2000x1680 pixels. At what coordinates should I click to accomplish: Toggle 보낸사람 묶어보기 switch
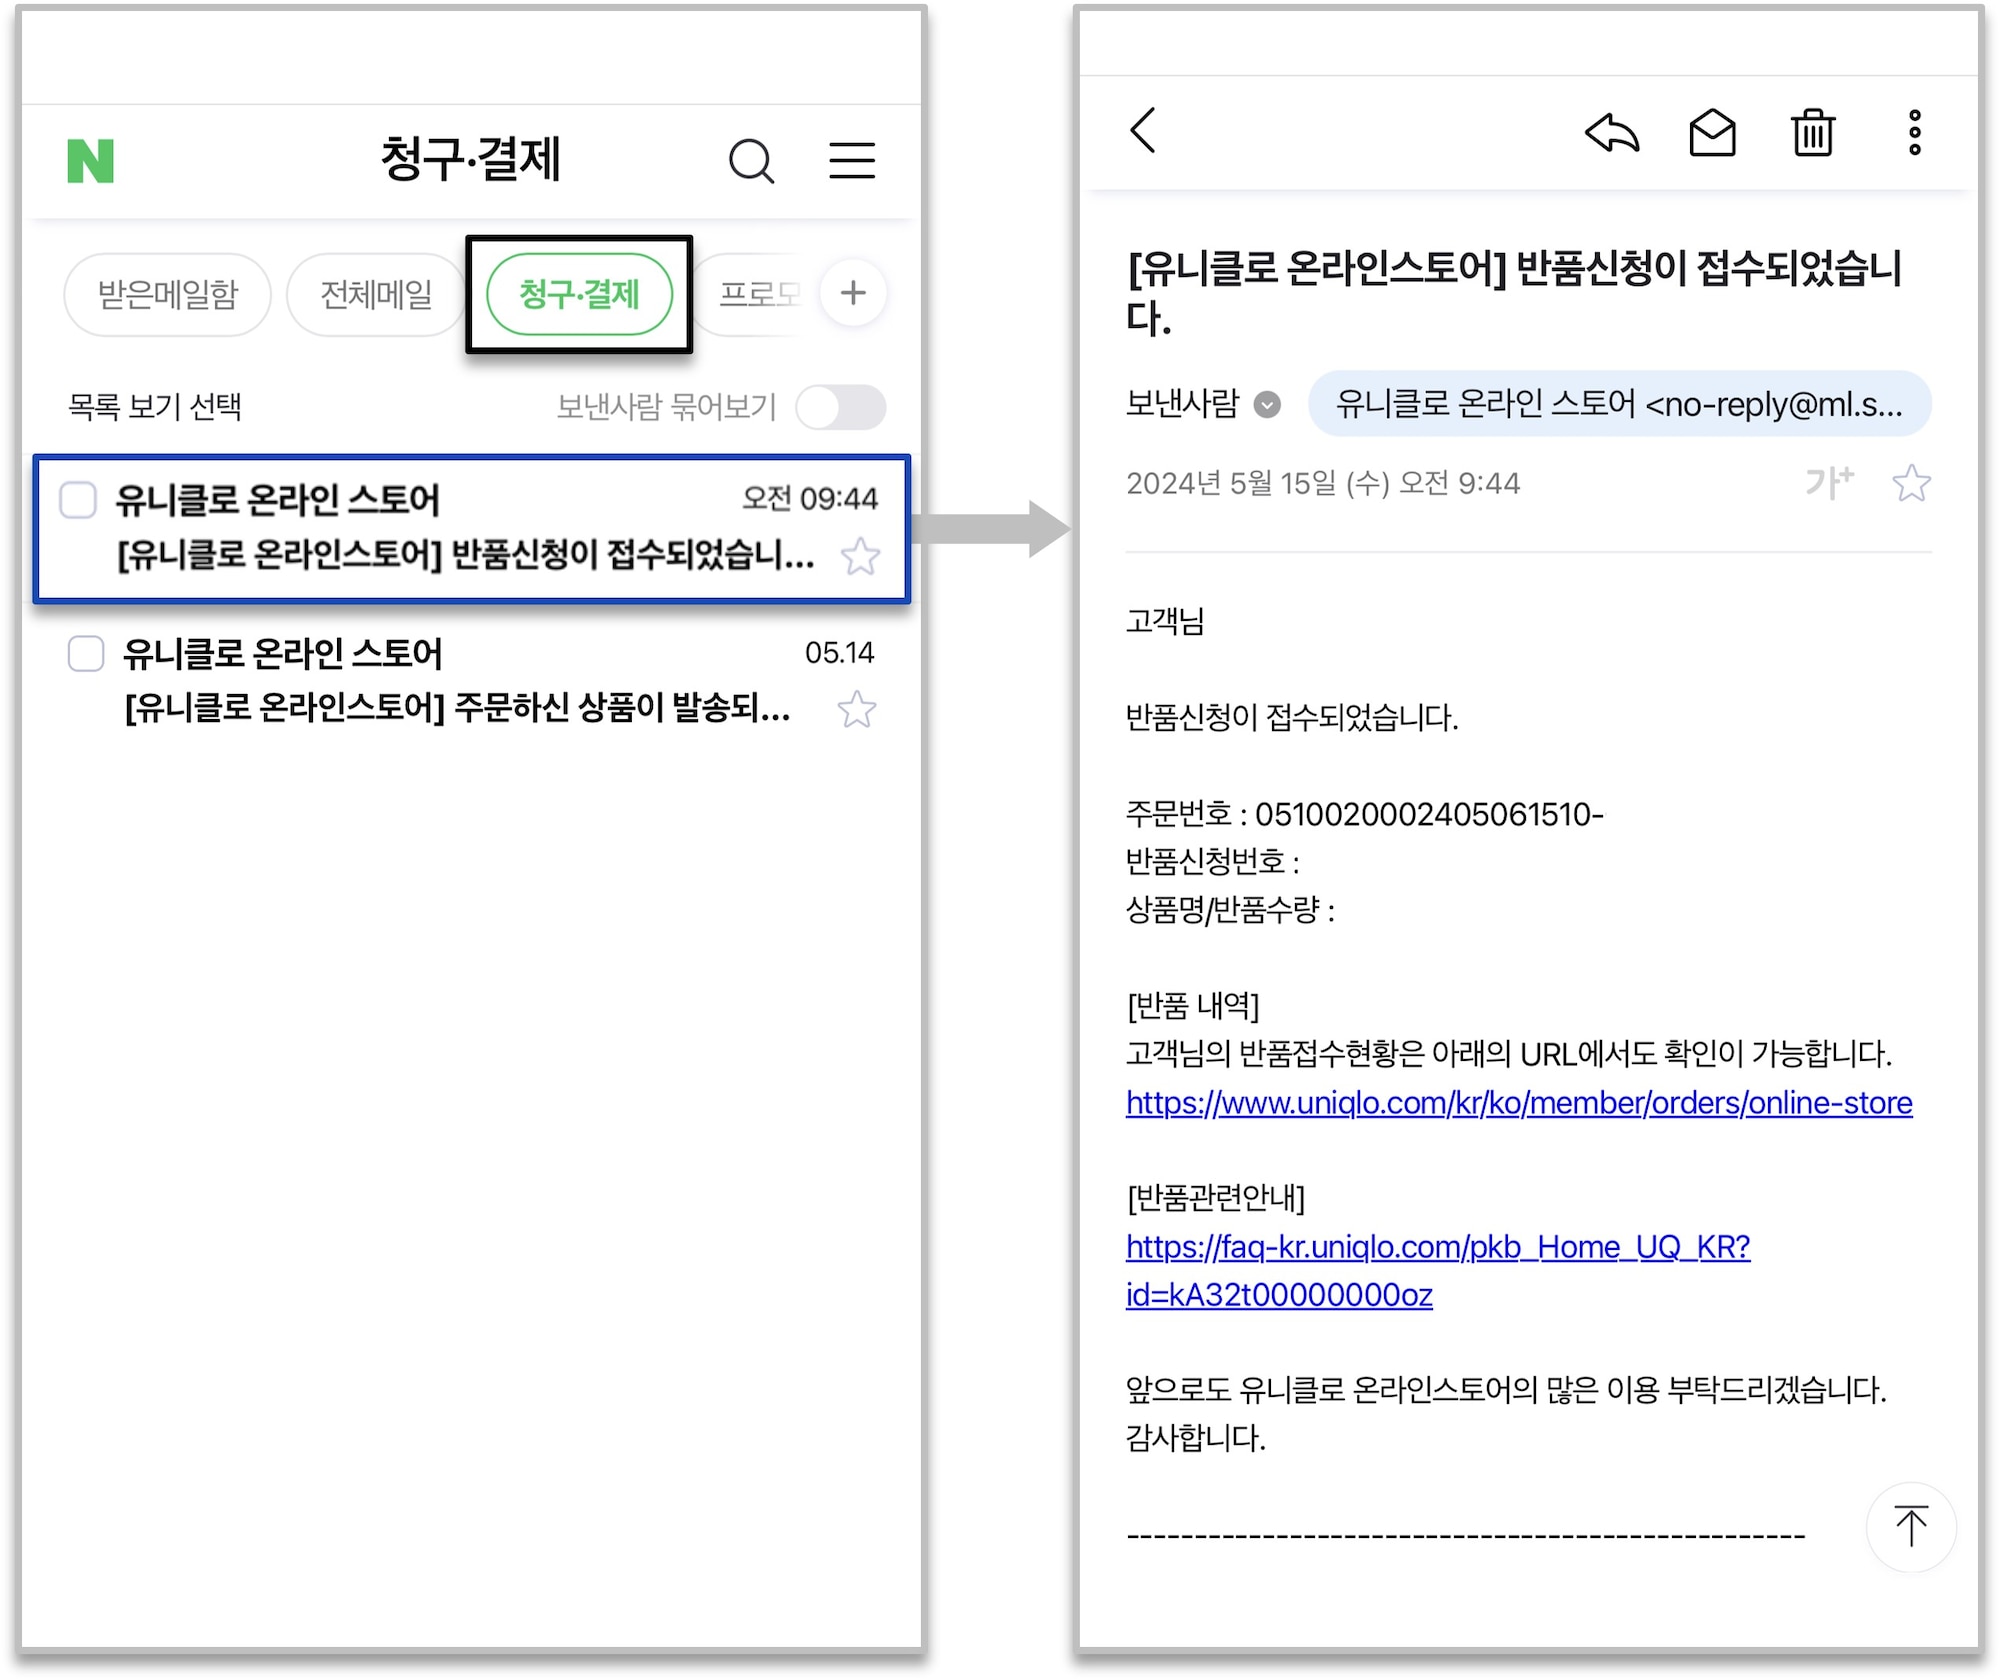pyautogui.click(x=841, y=407)
